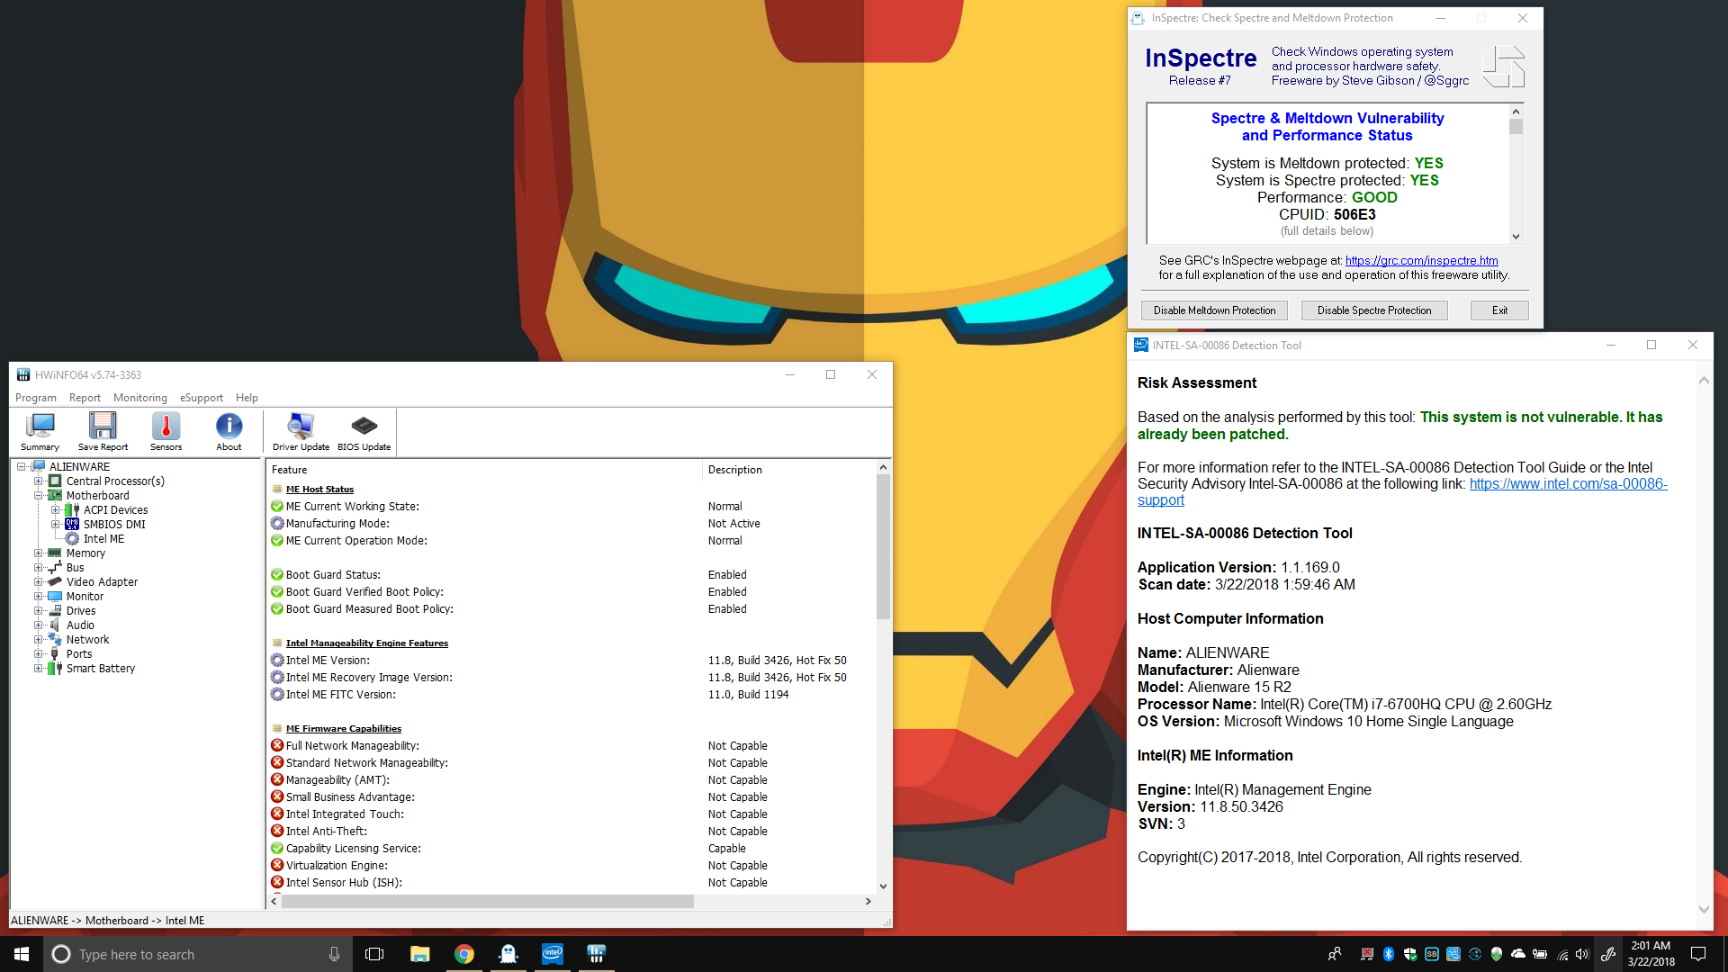Click the Intel detection tool taskbar icon
This screenshot has width=1728, height=972.
(552, 954)
